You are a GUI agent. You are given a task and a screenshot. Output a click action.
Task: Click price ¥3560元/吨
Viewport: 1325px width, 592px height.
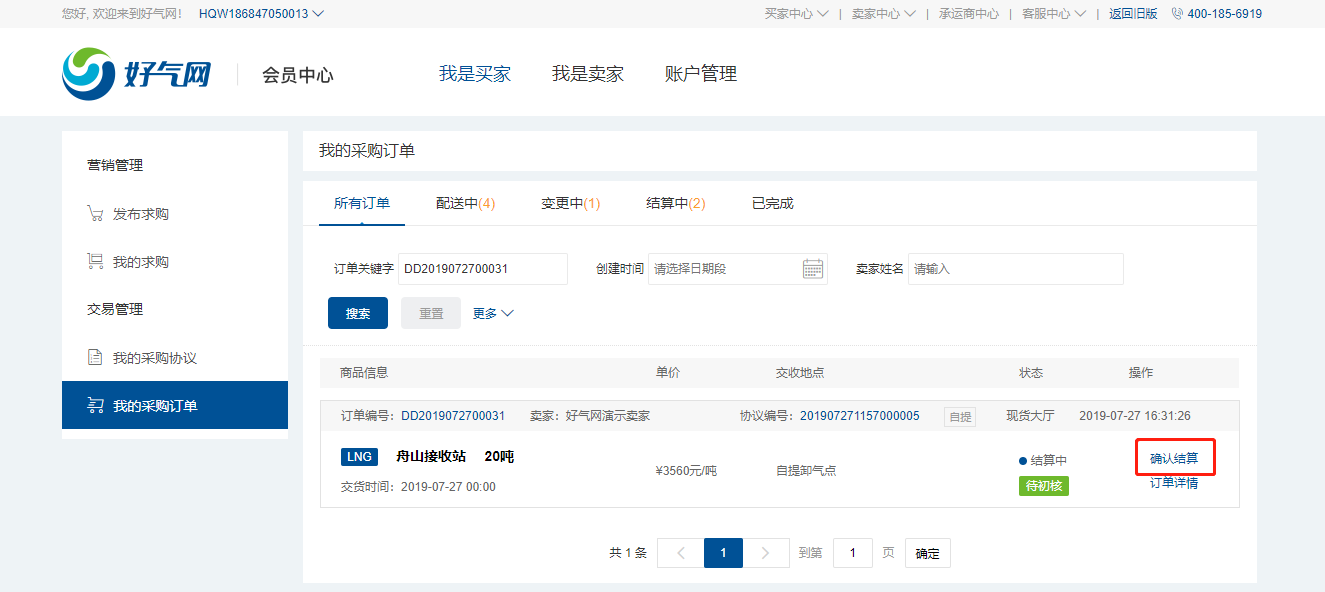[686, 470]
